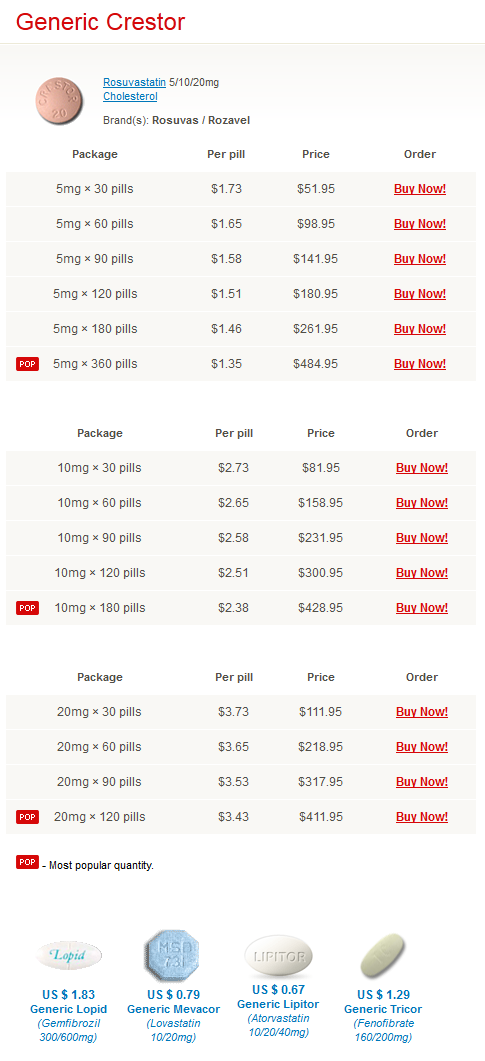Viewport: 485px width, 1061px height.
Task: Buy Now for 20mg × 90 pills
Action: pos(422,782)
